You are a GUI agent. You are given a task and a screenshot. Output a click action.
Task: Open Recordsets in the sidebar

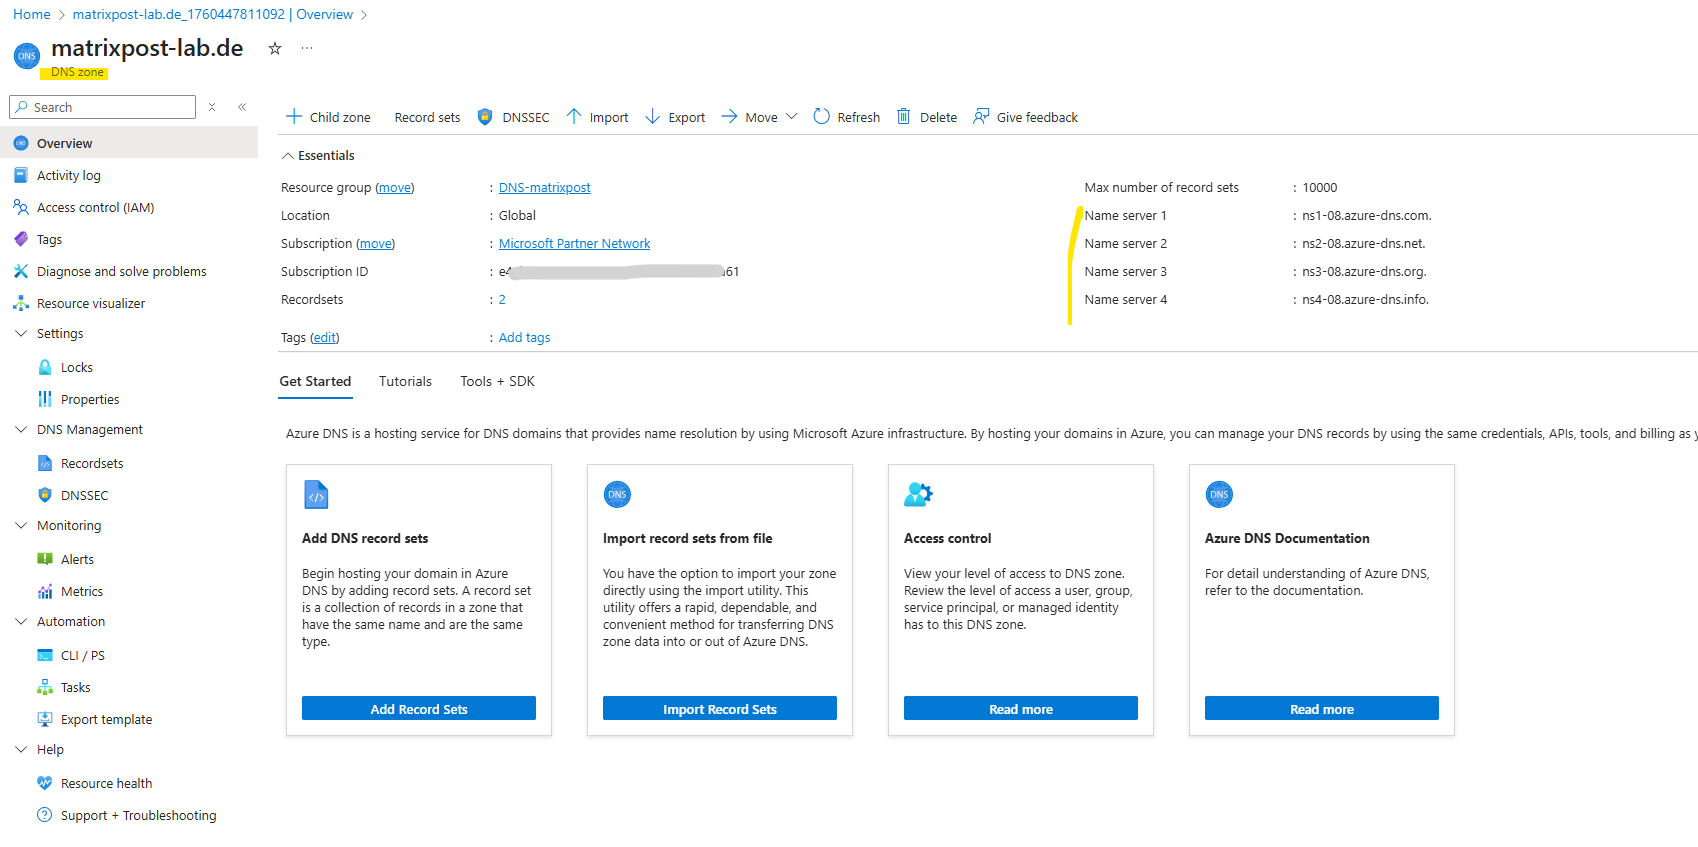92,464
